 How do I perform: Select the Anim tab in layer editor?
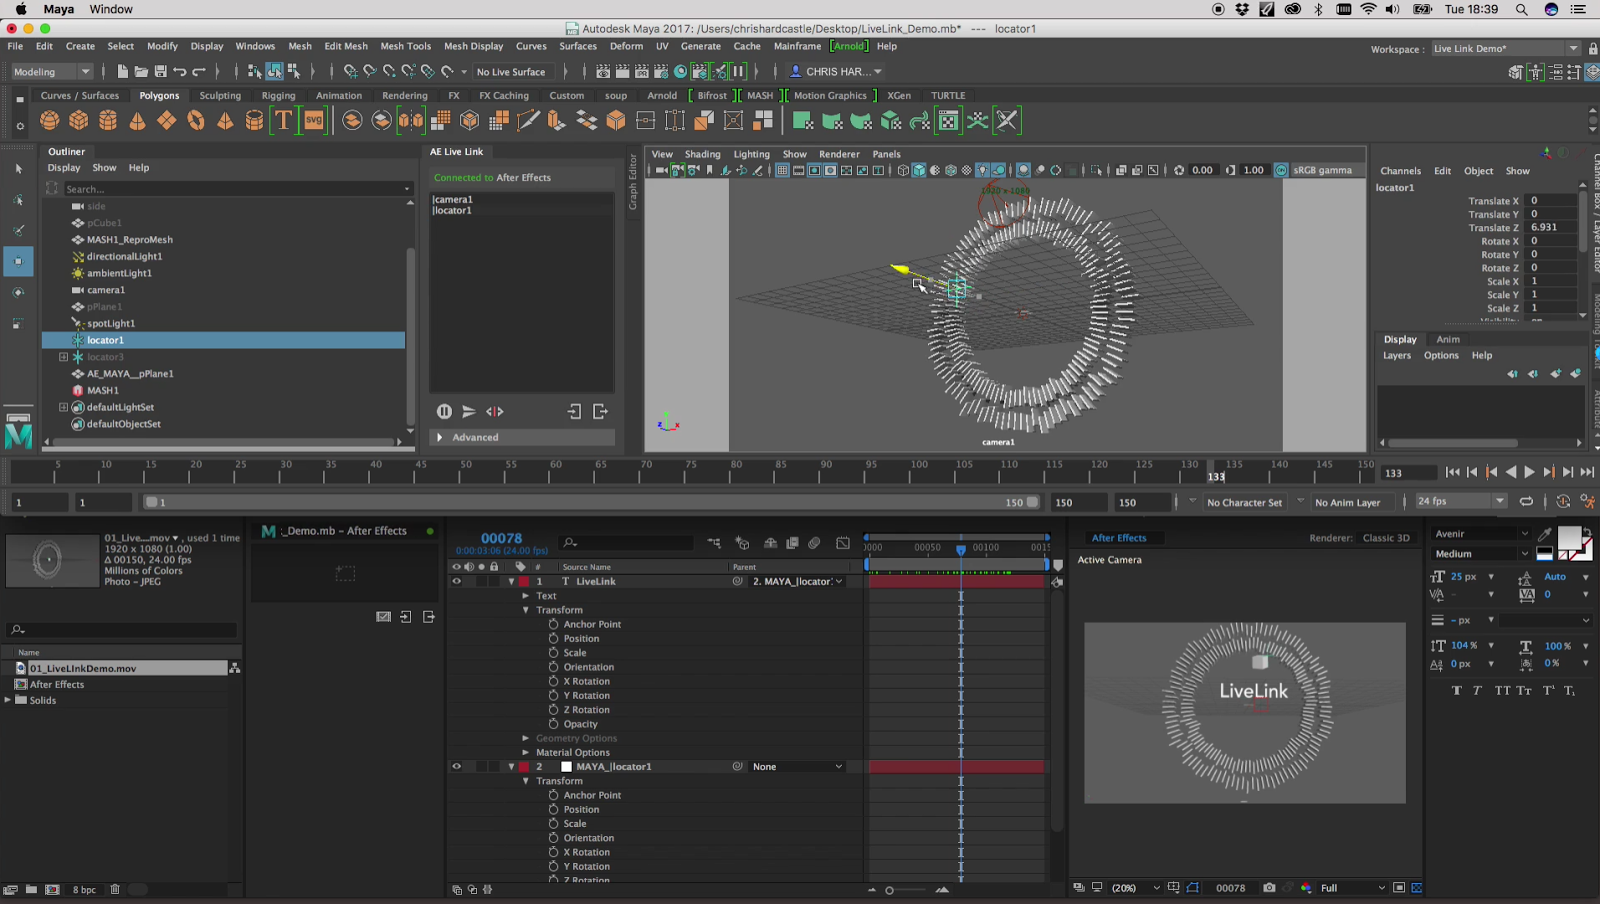[1447, 339]
